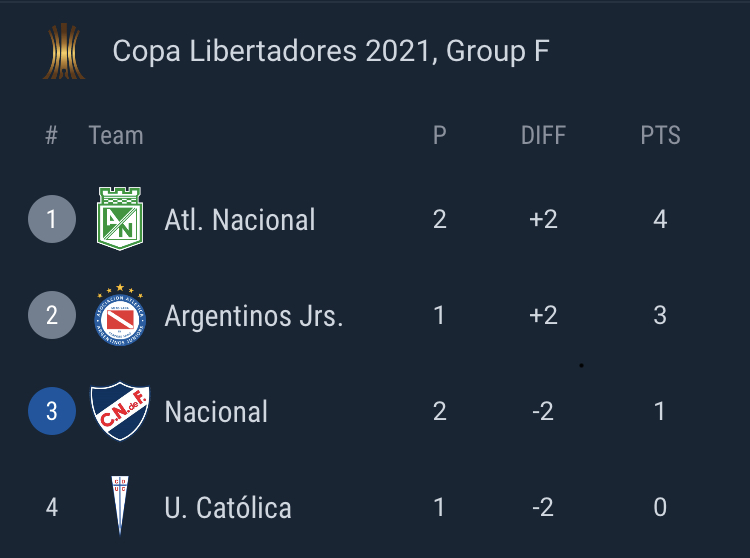Viewport: 750px width, 558px height.
Task: Click Argentinos Jrs. +2 goal difference
Action: pos(543,315)
